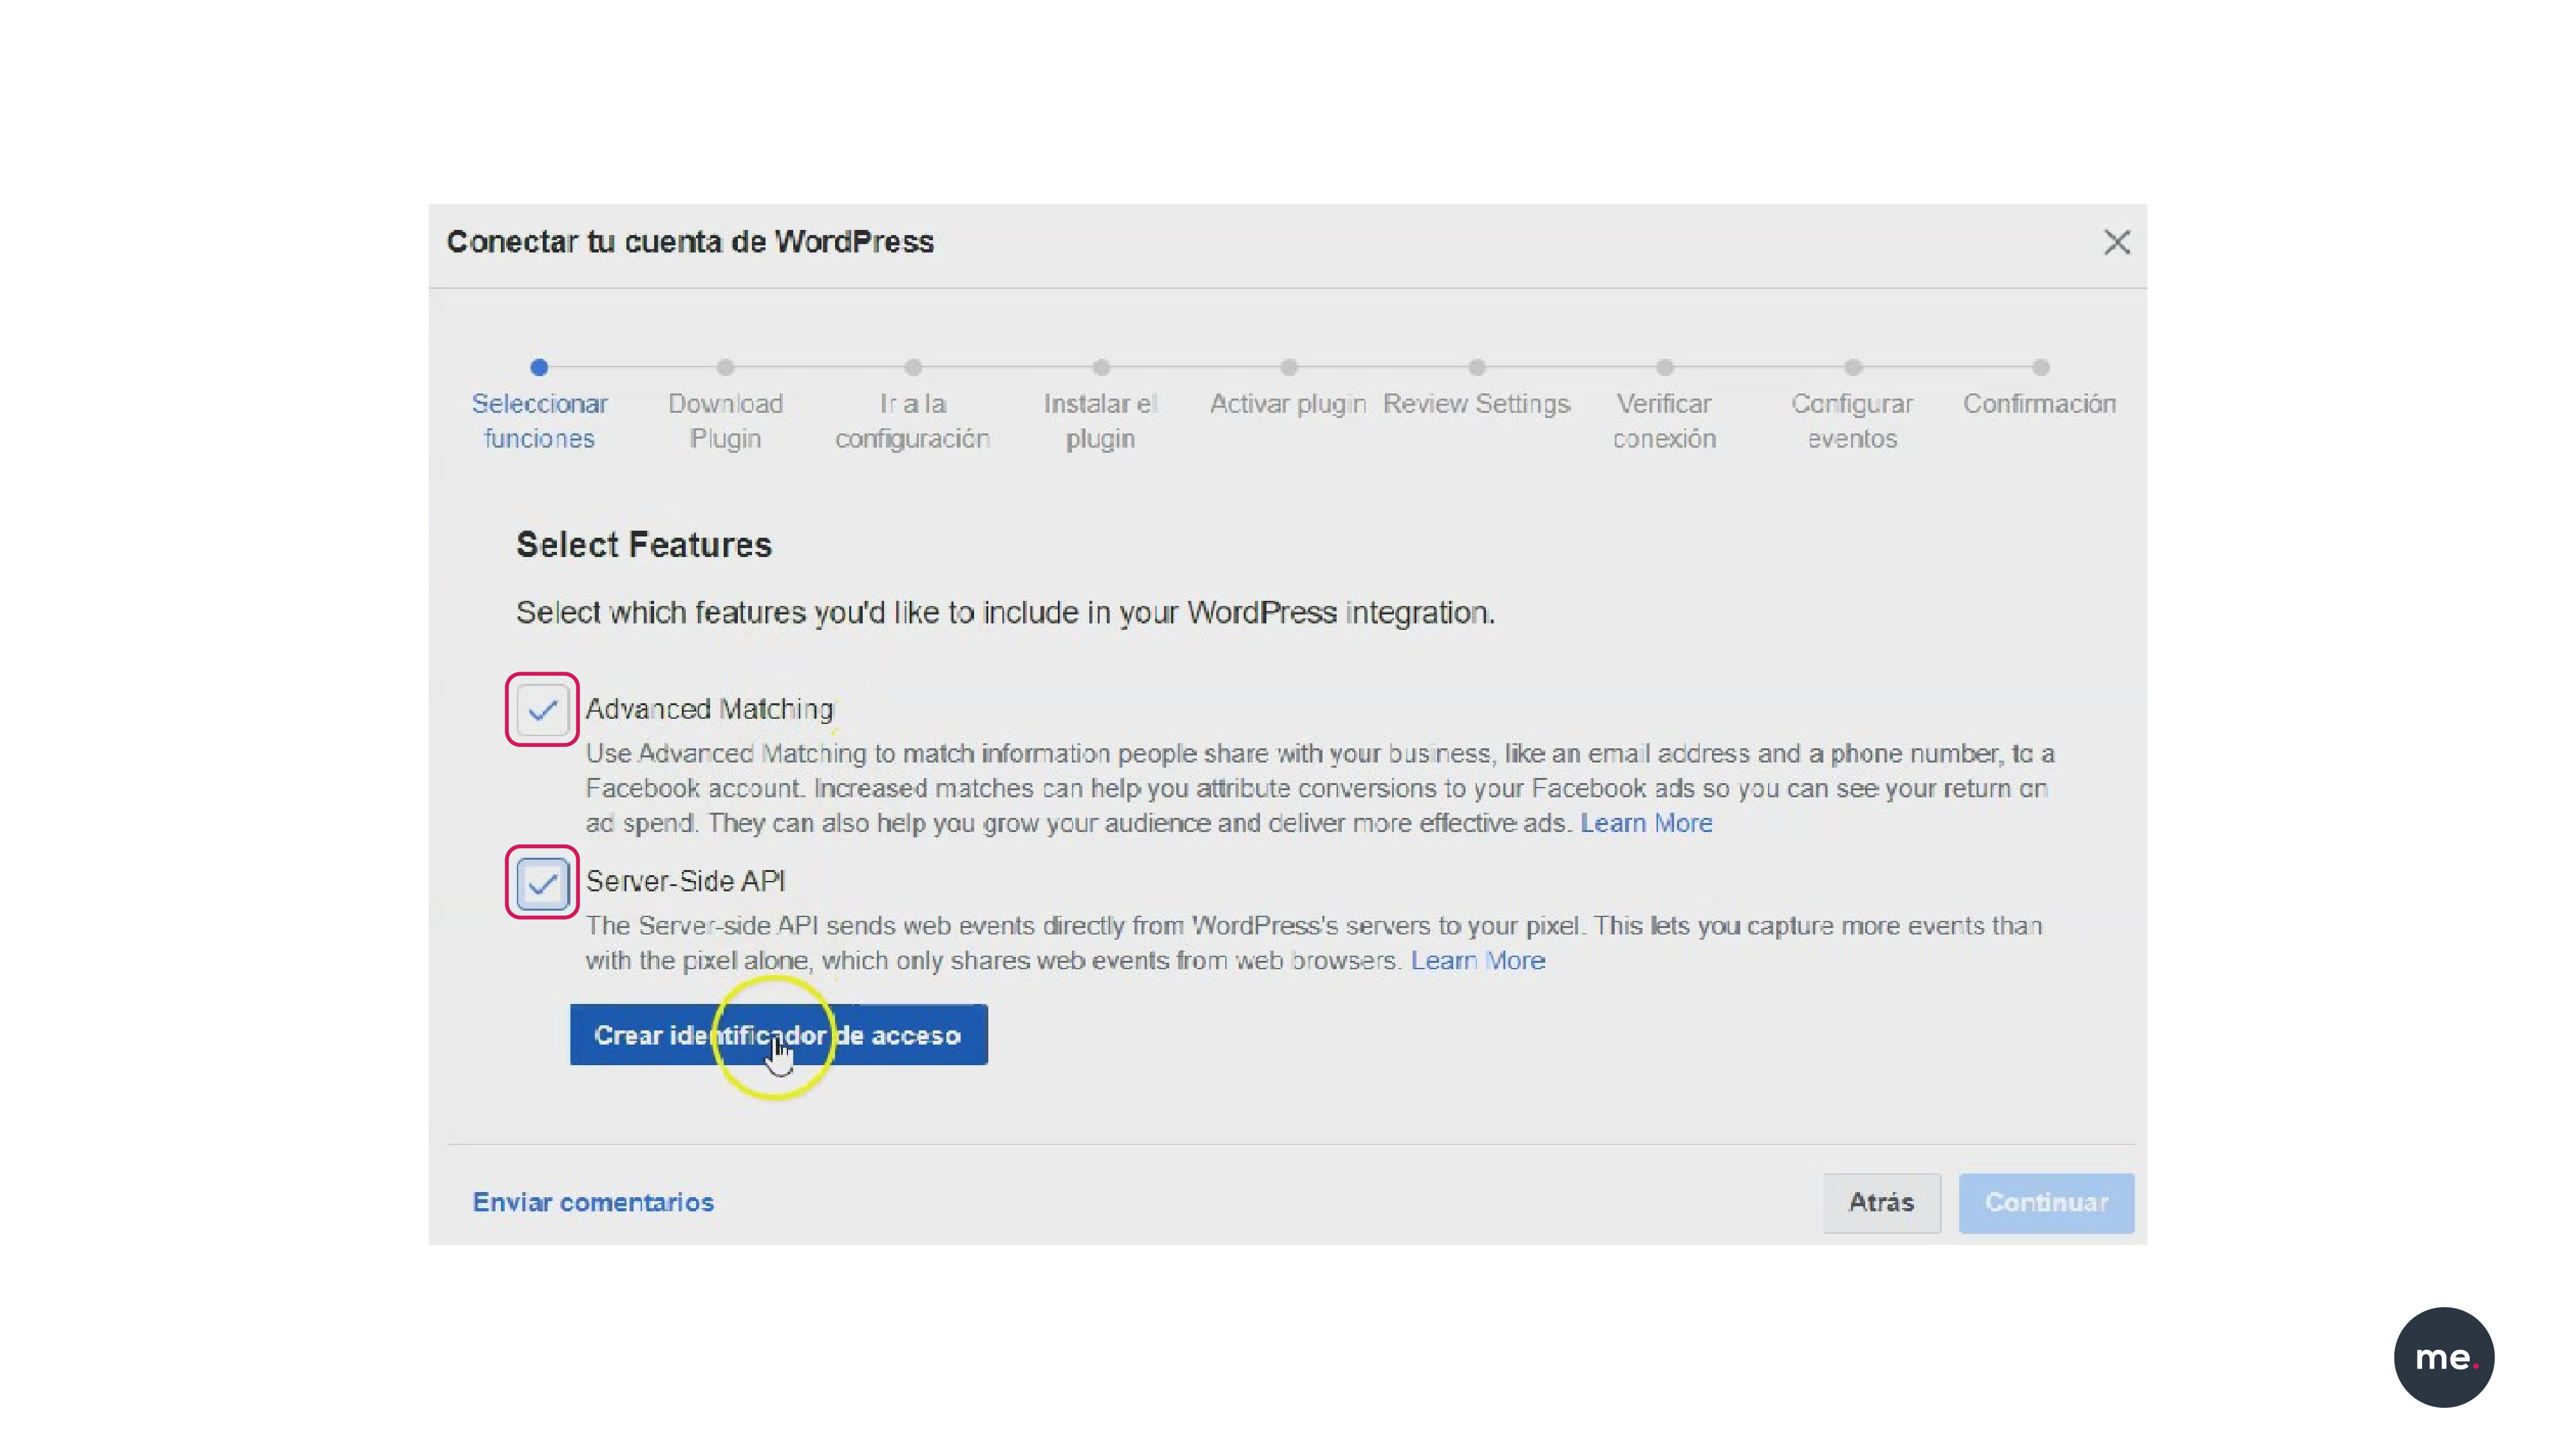The image size is (2576, 1449).
Task: Toggle the Server-Side API checkbox
Action: click(x=542, y=883)
